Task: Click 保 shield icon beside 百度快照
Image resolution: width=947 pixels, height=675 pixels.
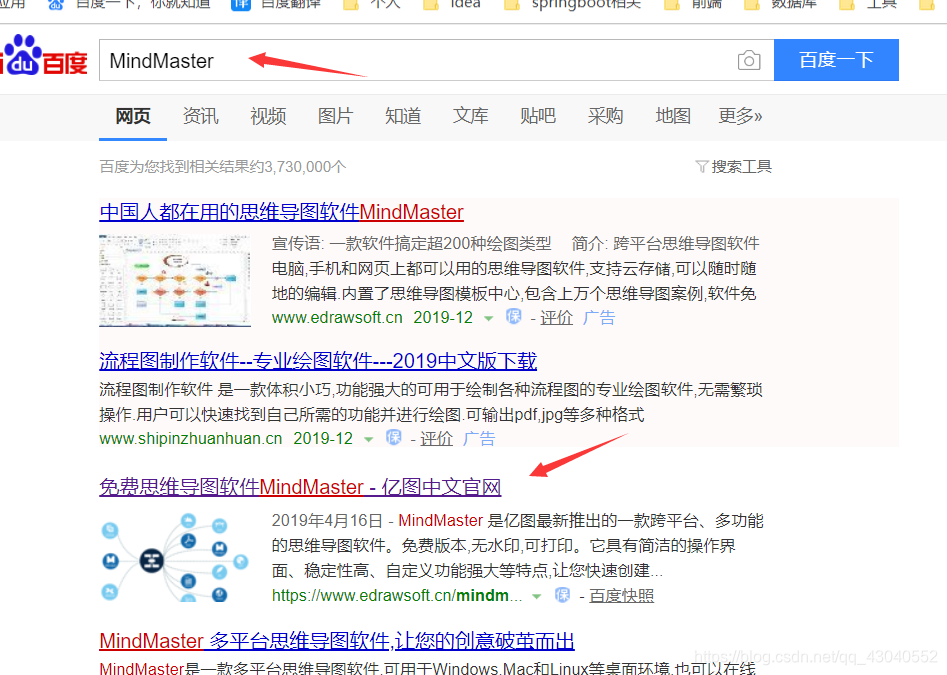Action: coord(562,595)
